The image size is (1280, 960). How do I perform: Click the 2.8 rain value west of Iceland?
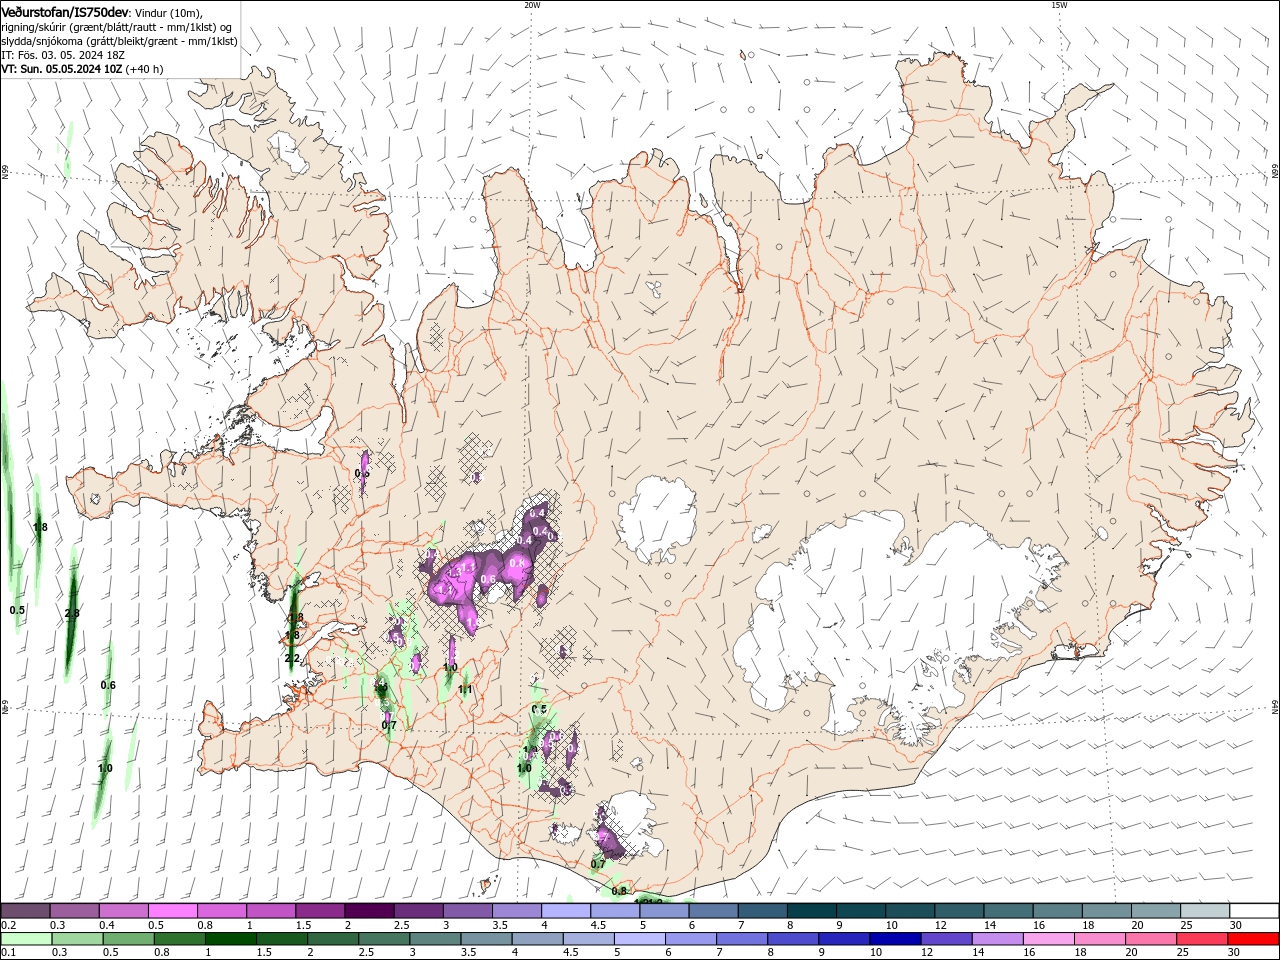[72, 613]
